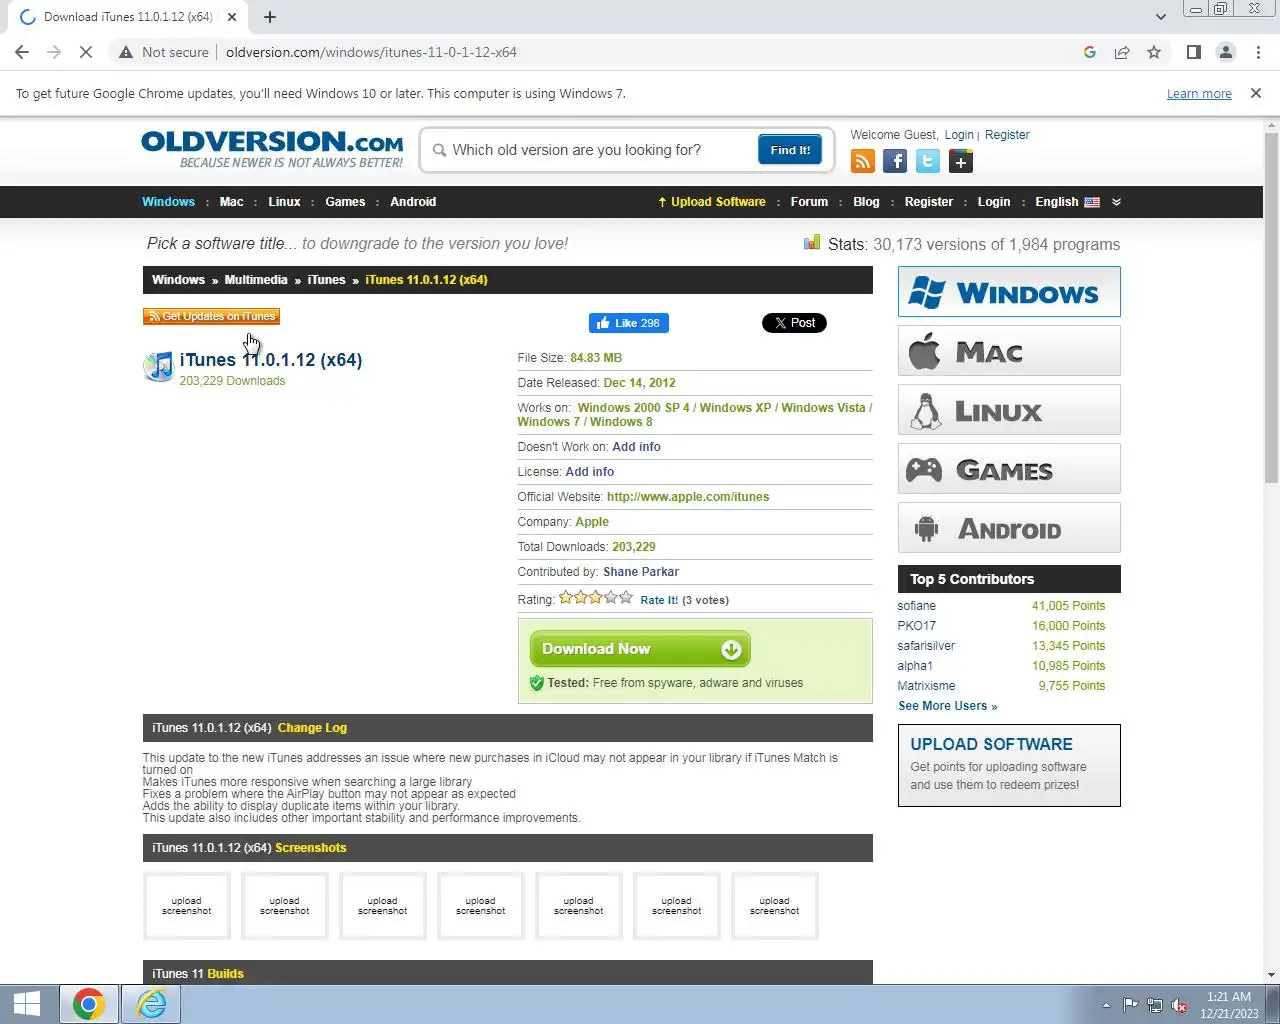Open a new browser tab

(270, 17)
